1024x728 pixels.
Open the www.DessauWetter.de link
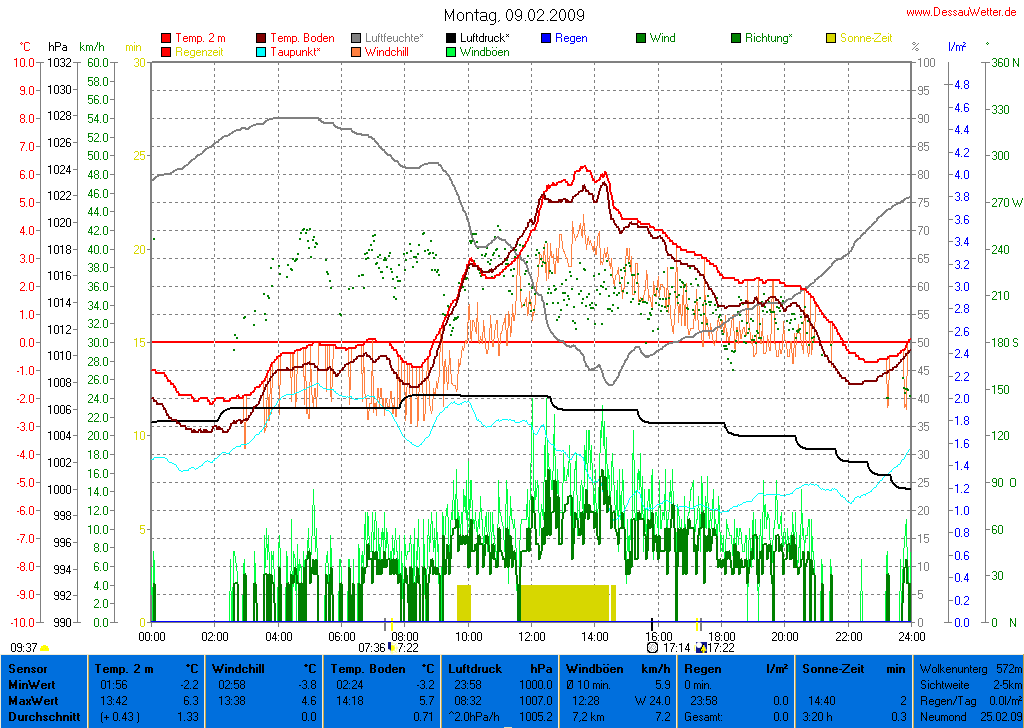click(963, 11)
